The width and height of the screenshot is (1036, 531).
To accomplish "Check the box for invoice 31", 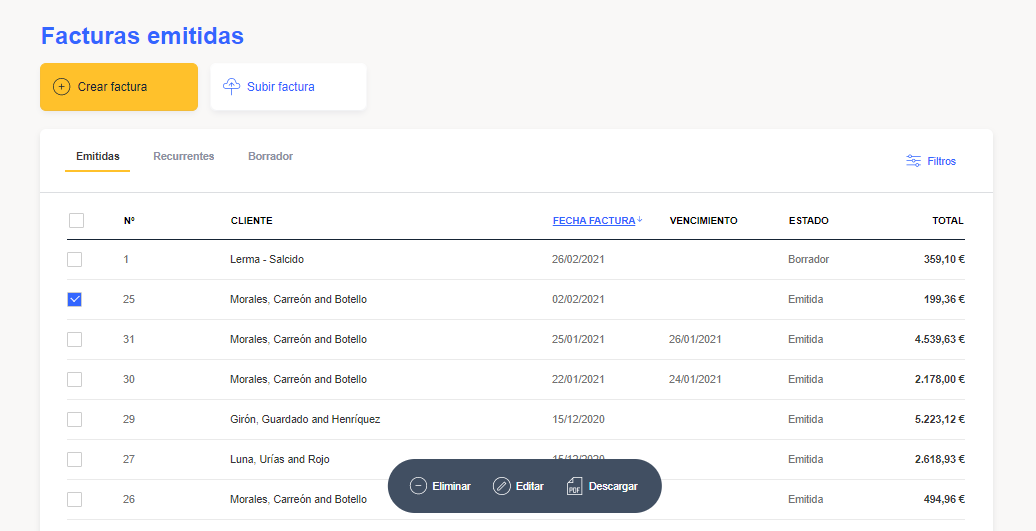I will [74, 339].
